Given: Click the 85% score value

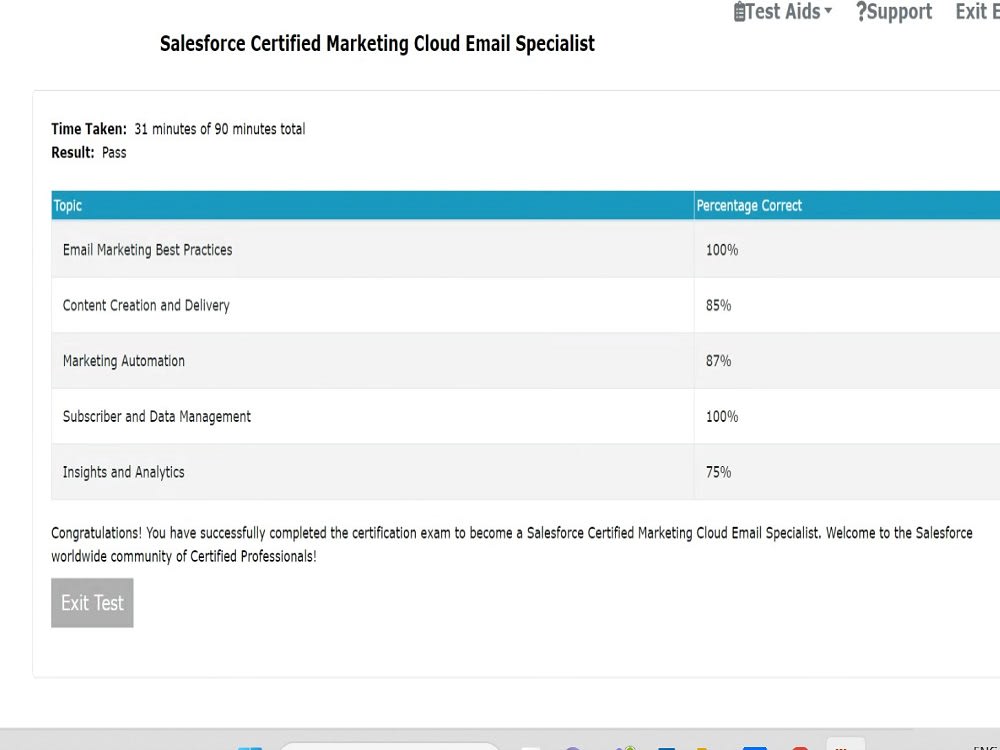Looking at the screenshot, I should (x=719, y=305).
